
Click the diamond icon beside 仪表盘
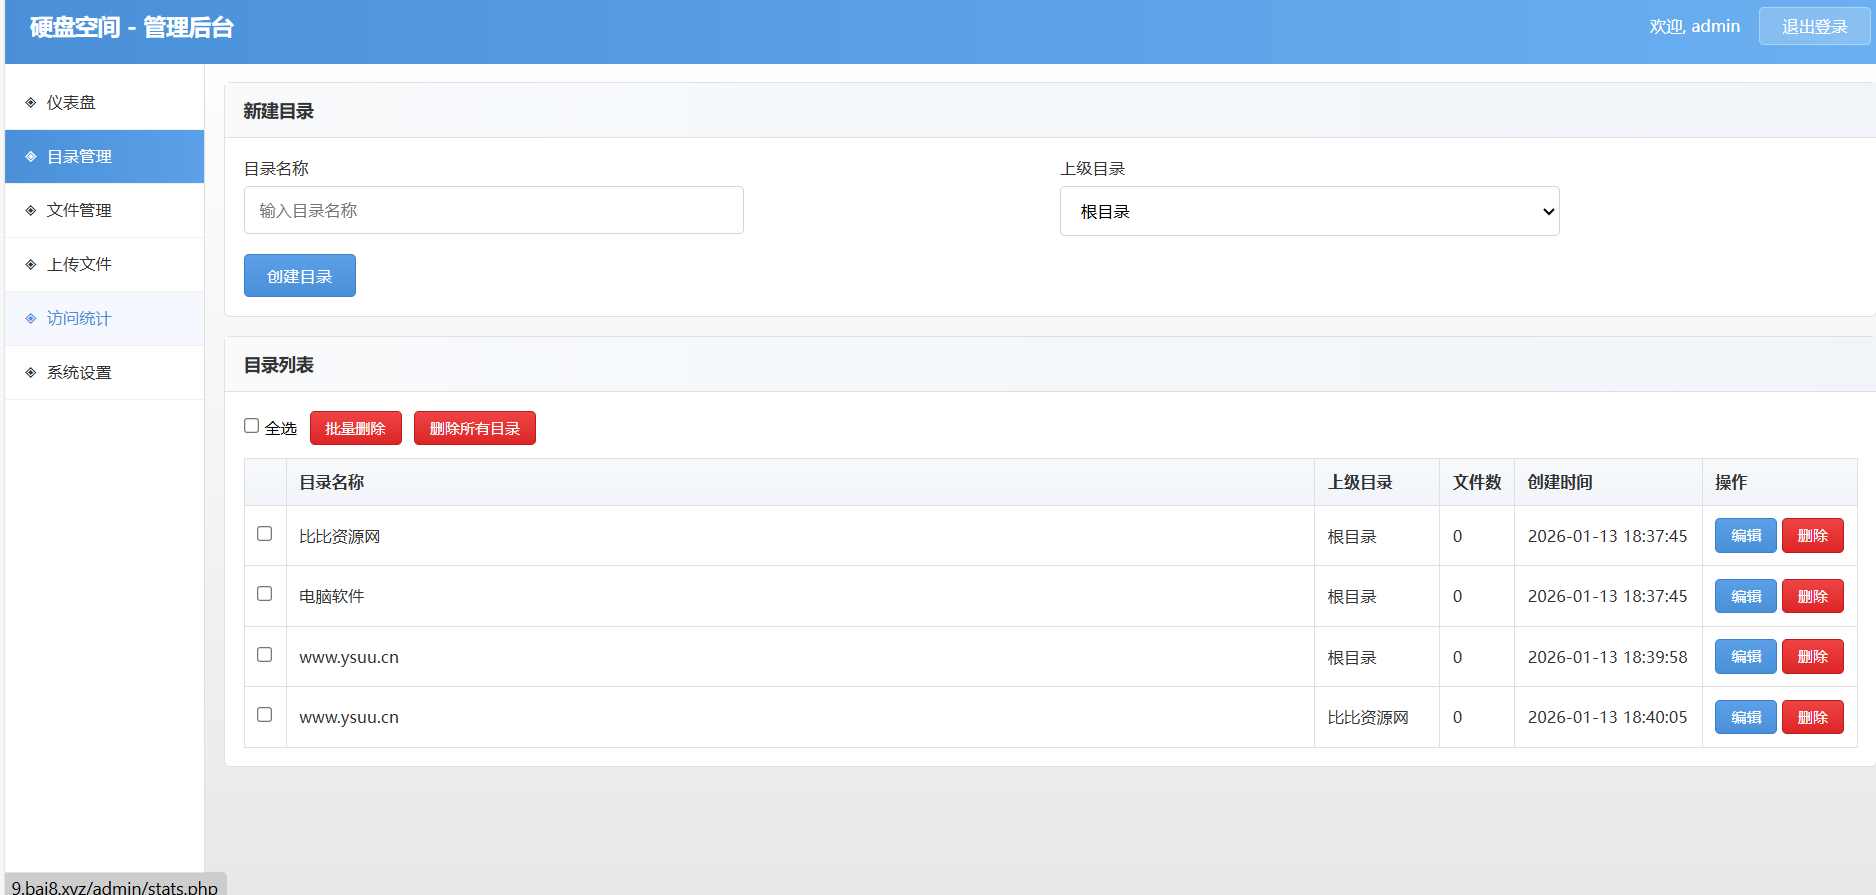(x=31, y=103)
